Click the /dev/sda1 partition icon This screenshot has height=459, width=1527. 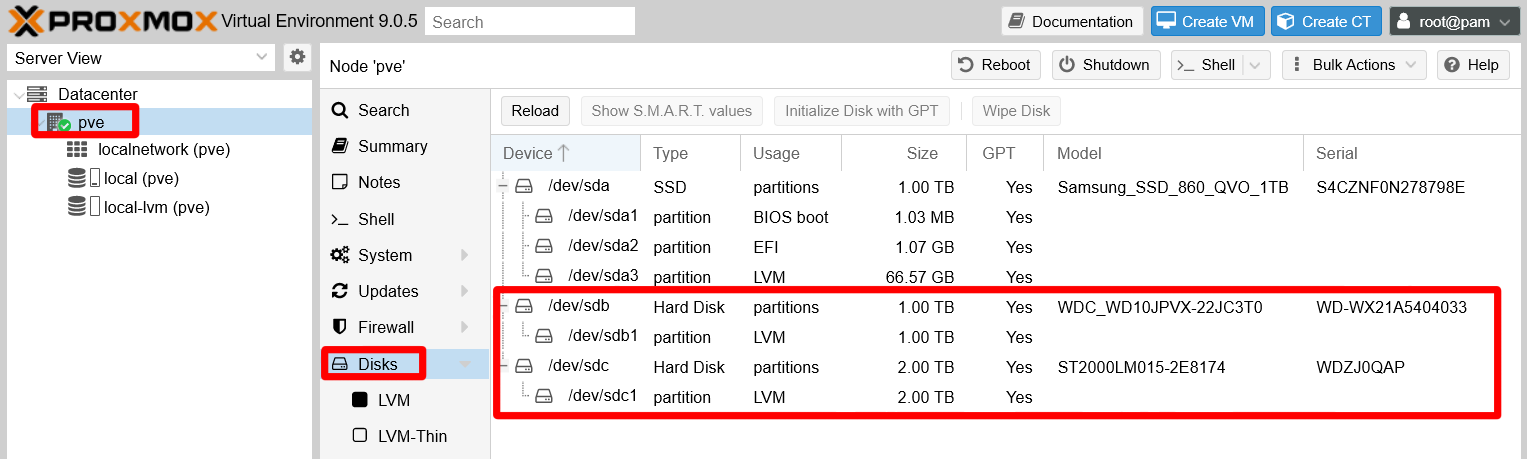(544, 217)
